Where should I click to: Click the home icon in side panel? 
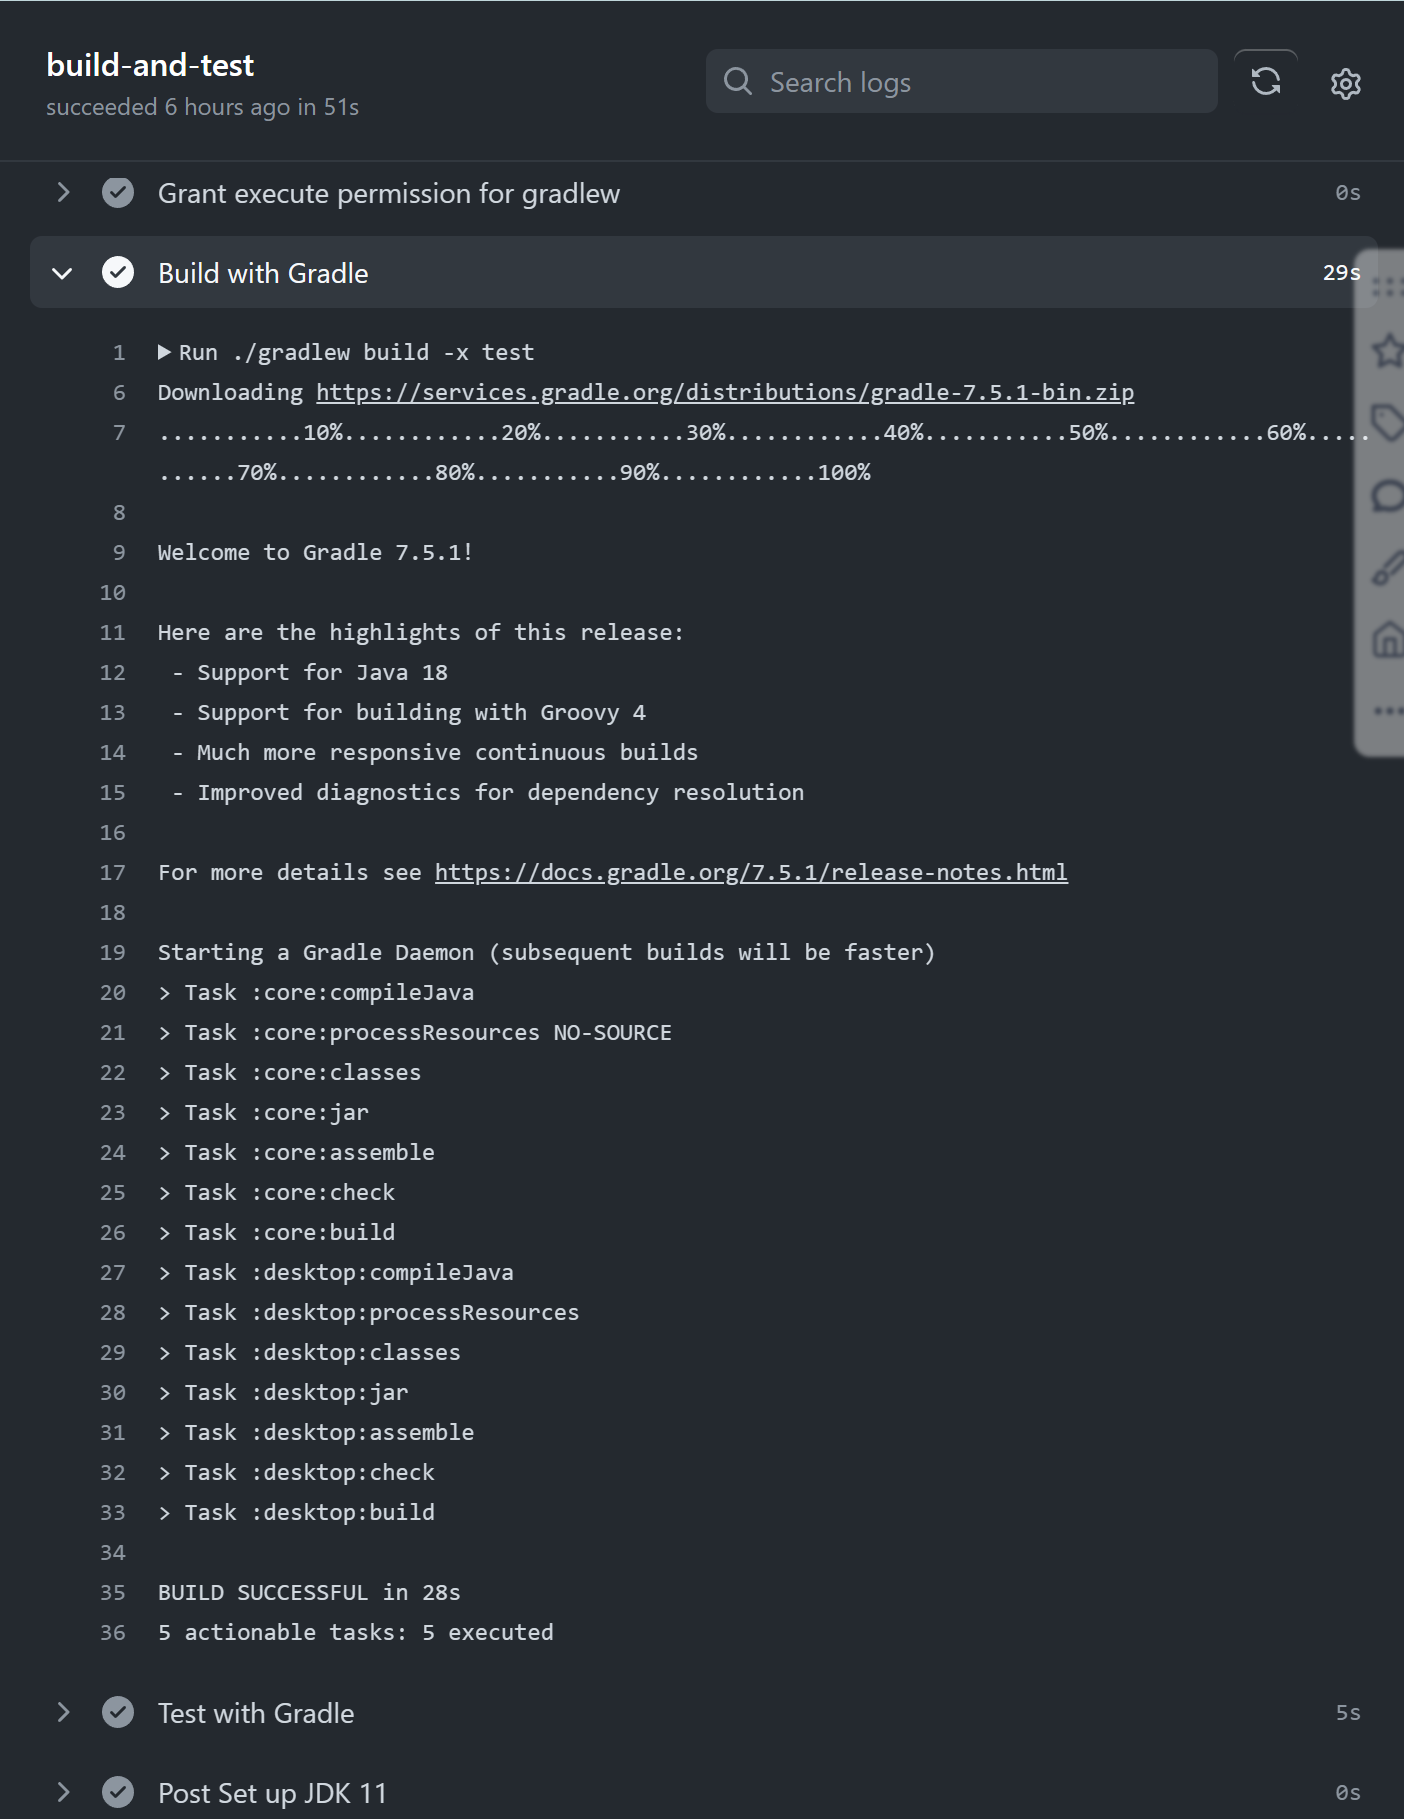(x=1388, y=639)
